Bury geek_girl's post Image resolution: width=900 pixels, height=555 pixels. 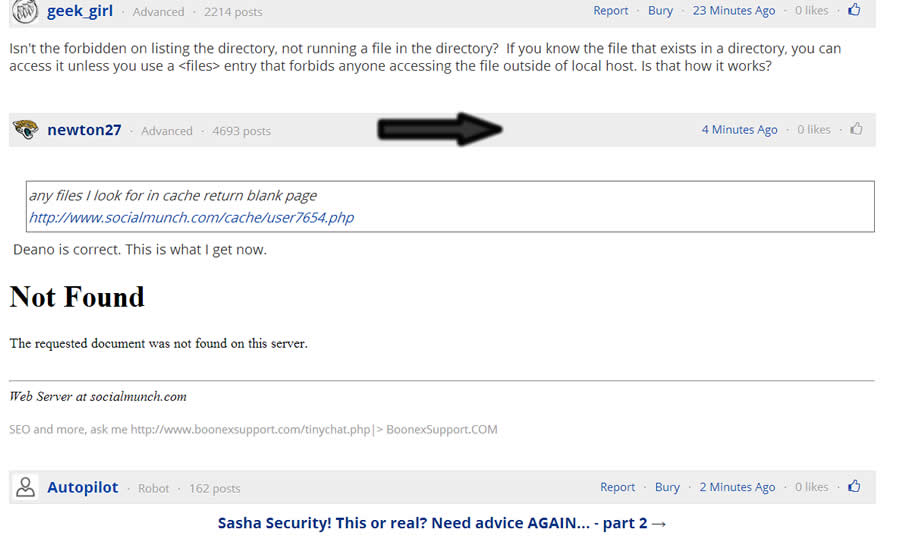(660, 10)
